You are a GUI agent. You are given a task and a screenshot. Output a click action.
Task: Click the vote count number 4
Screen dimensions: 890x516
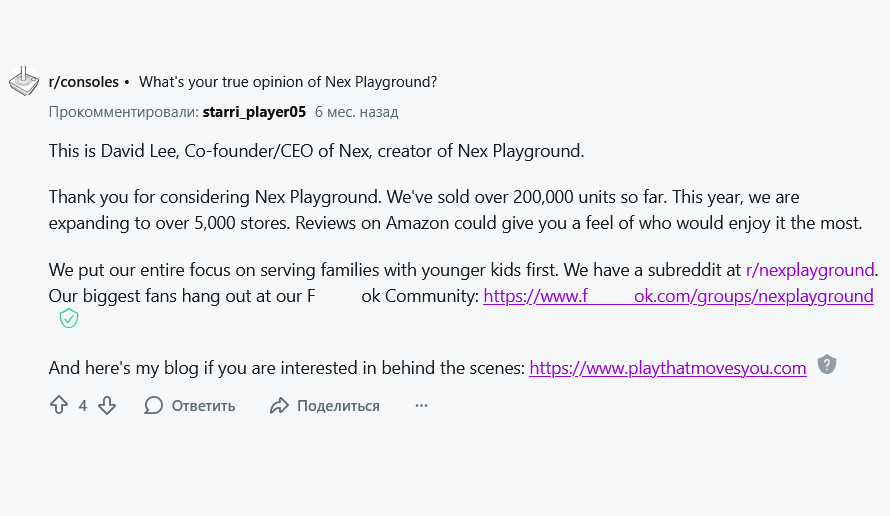(x=83, y=405)
